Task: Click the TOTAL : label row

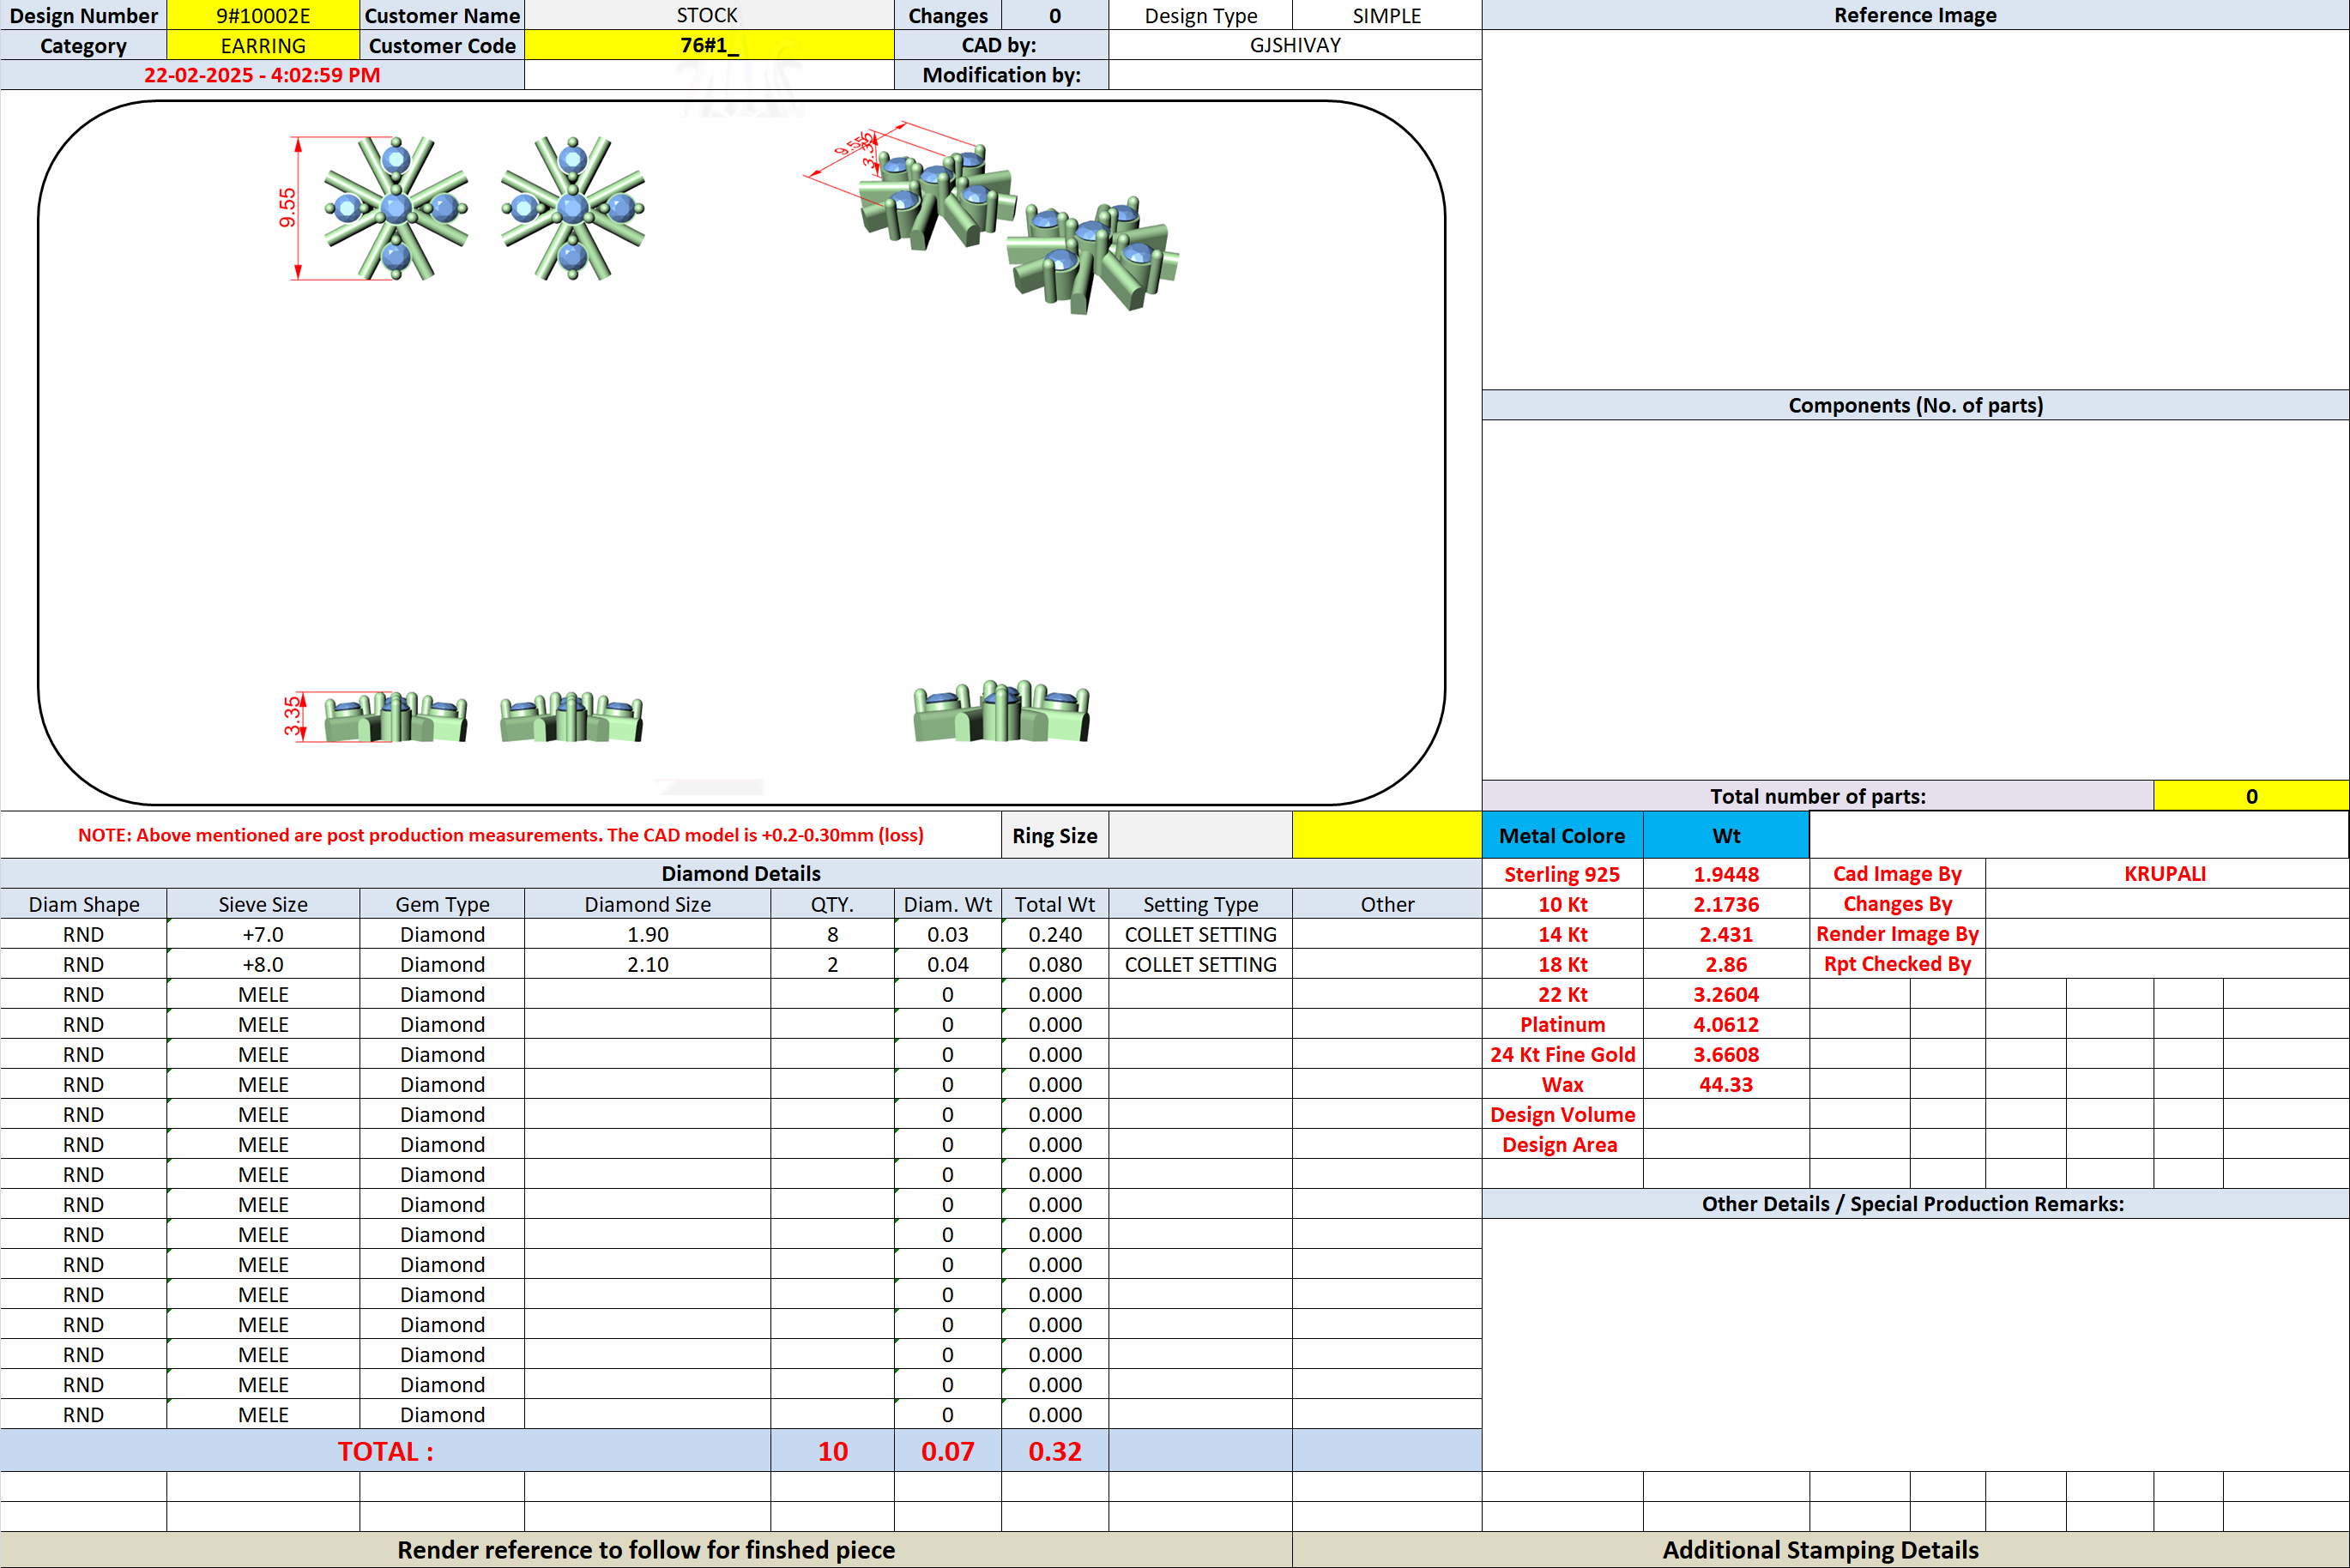Action: coord(385,1451)
